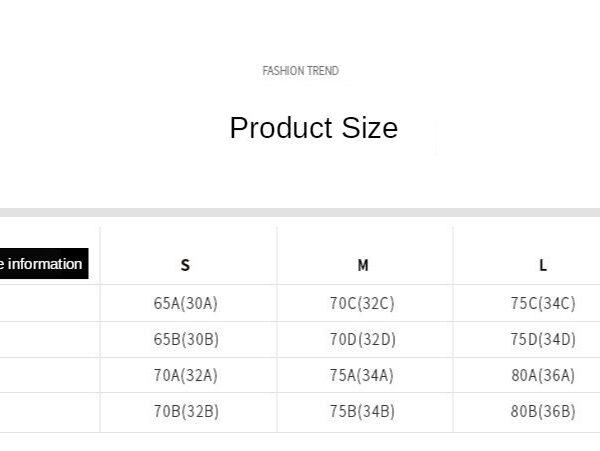Screen dimensions: 600x451
Task: Select the 70C(32C) size cell
Action: point(362,303)
